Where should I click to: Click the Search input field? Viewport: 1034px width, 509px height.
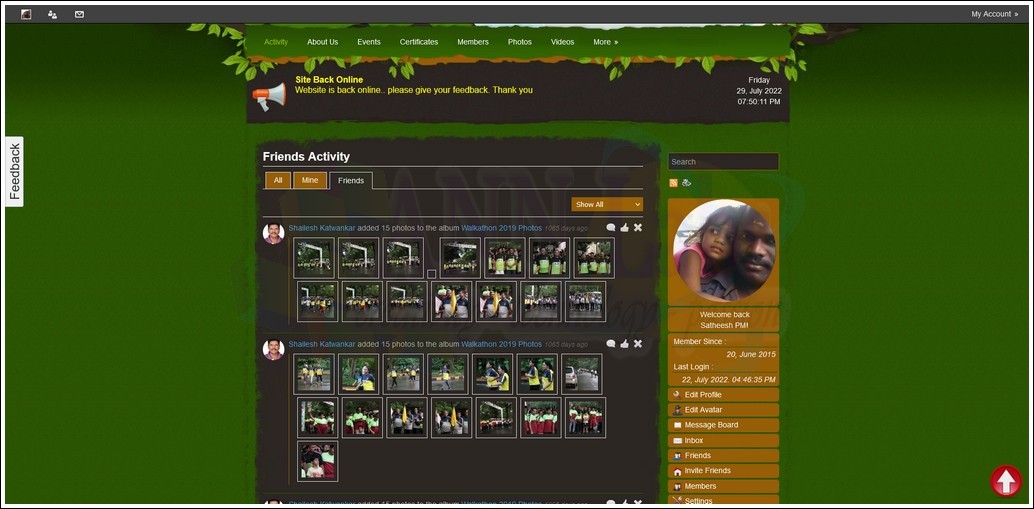[x=723, y=161]
